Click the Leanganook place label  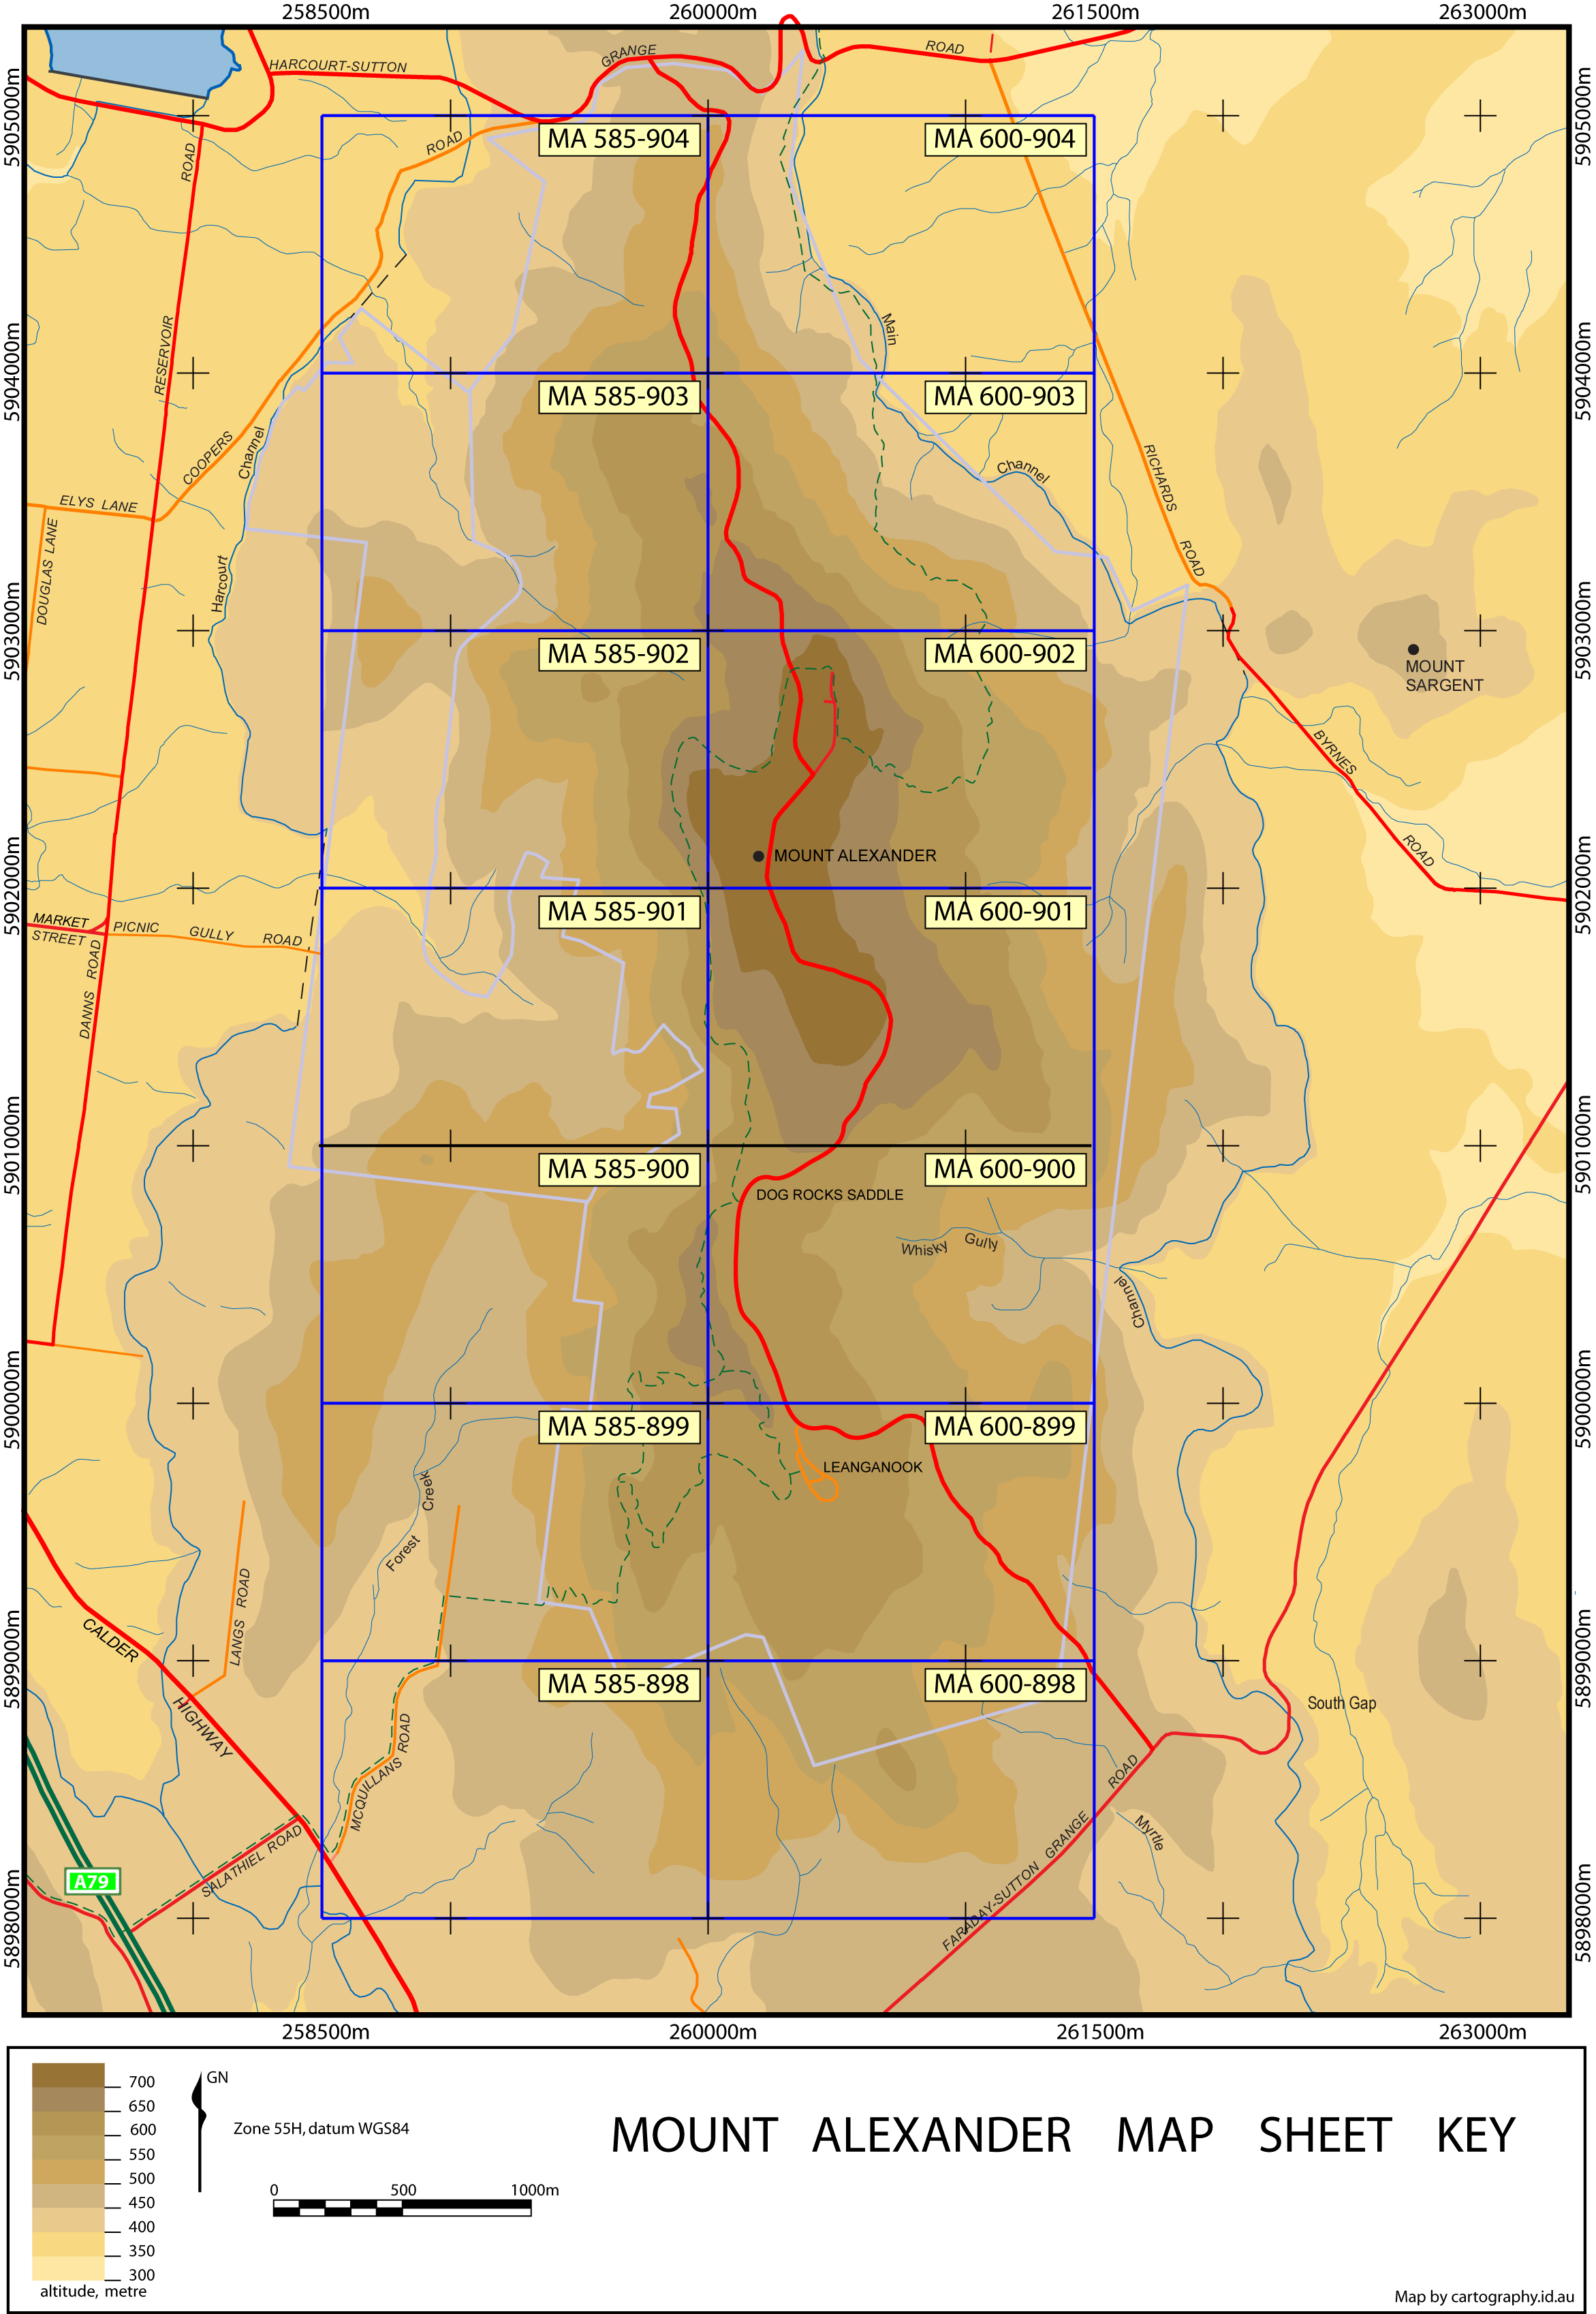tap(872, 1467)
